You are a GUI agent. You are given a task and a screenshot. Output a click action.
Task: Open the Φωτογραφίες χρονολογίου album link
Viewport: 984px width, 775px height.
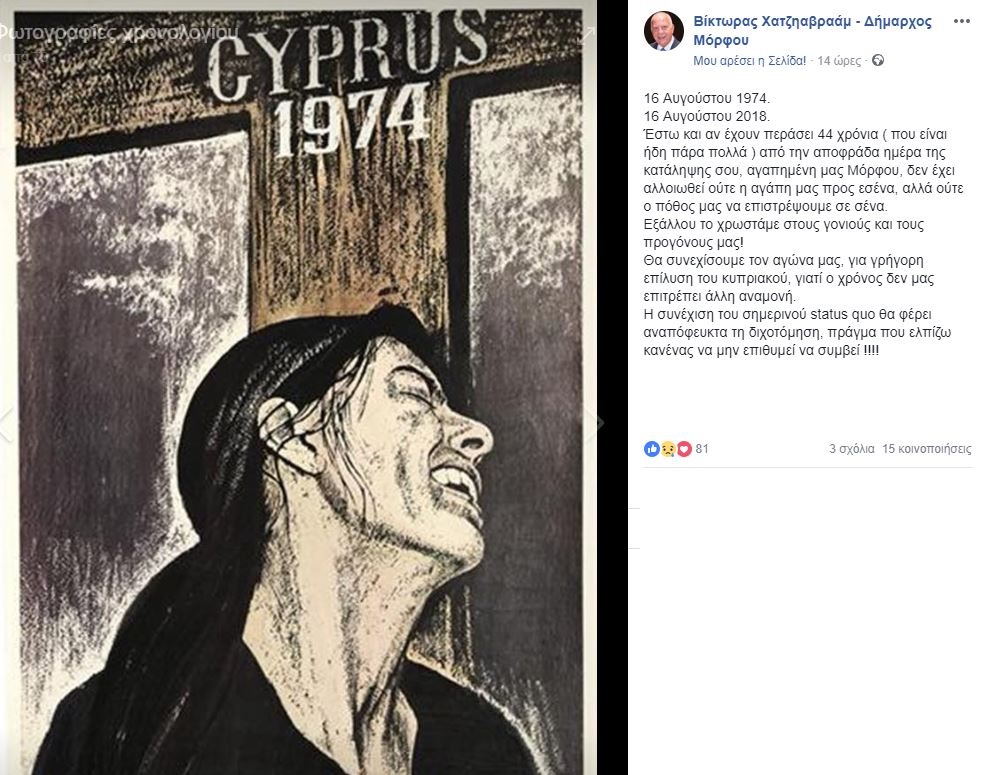pyautogui.click(x=119, y=33)
